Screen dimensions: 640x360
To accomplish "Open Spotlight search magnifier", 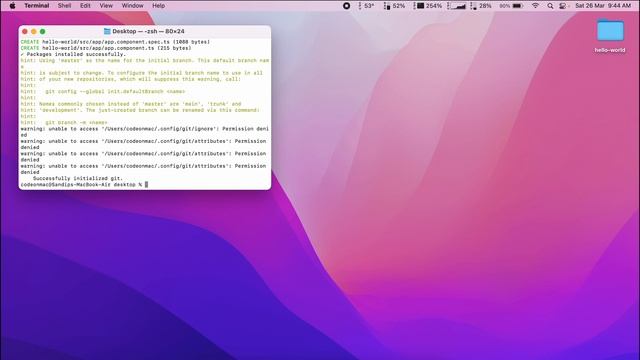I will (x=550, y=6).
